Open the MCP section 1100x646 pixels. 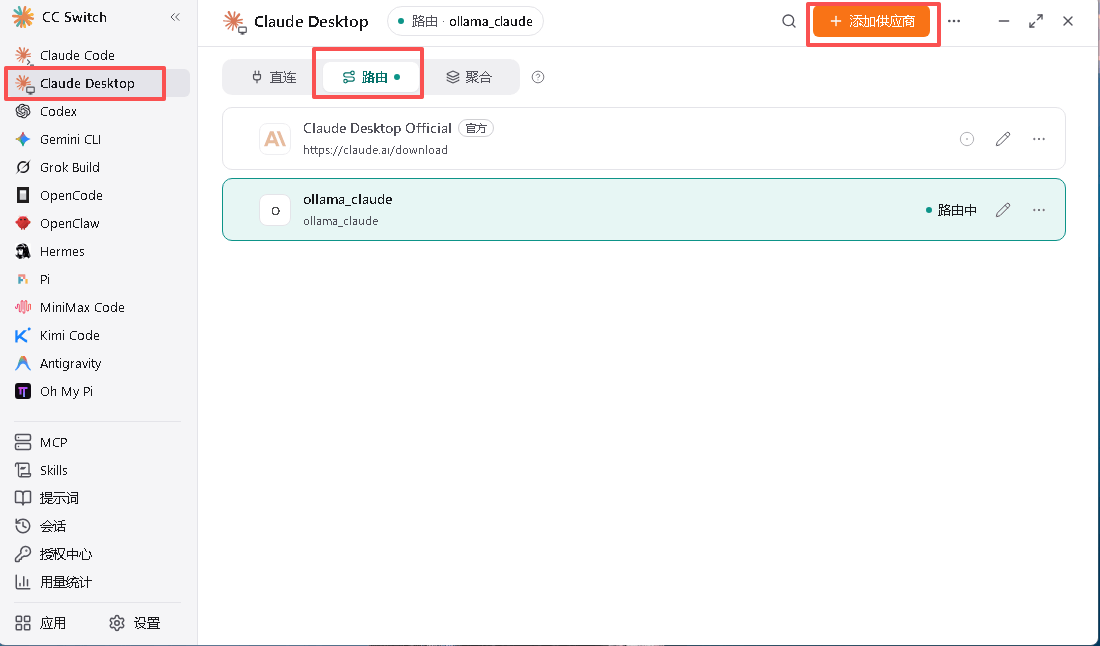pos(53,443)
